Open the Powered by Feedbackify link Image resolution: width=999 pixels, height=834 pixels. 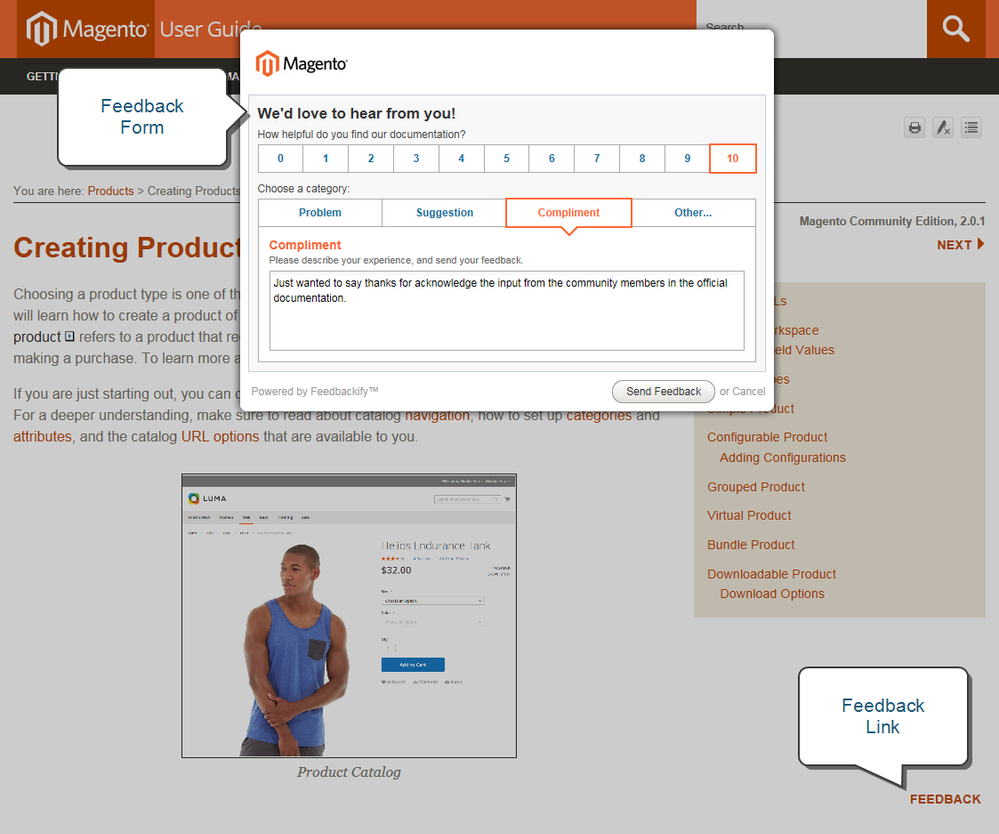click(315, 391)
